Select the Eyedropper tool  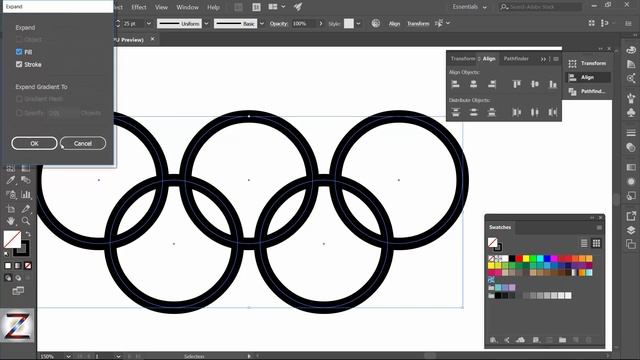[11, 180]
